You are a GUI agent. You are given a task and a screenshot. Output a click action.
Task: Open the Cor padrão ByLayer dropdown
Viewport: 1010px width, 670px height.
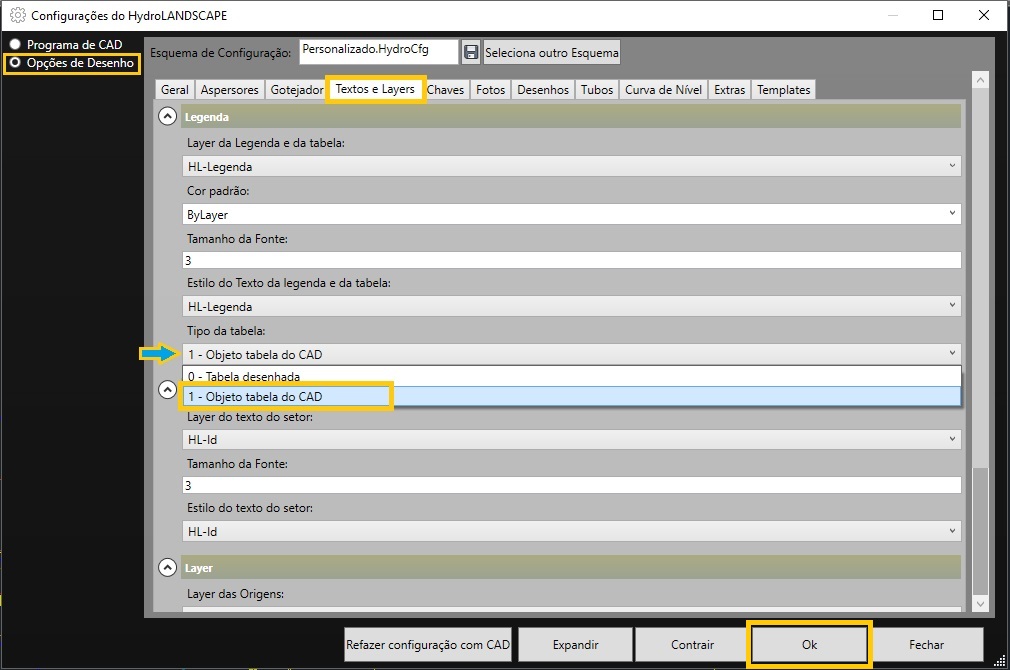572,214
